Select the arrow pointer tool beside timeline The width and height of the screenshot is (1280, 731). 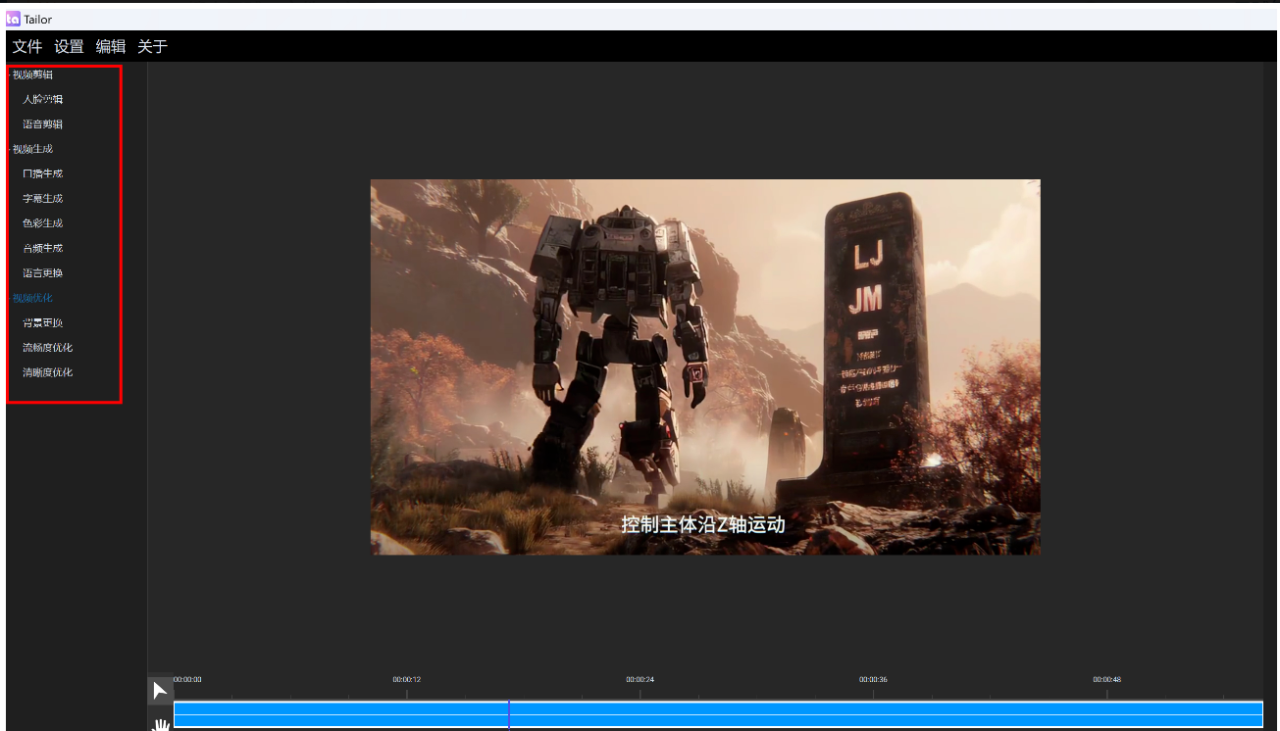pyautogui.click(x=160, y=690)
